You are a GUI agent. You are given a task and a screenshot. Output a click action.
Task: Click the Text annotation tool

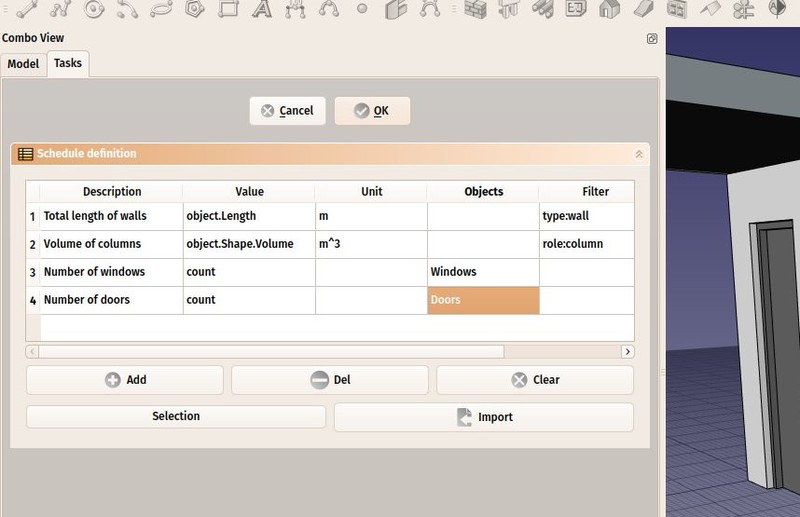pos(262,9)
